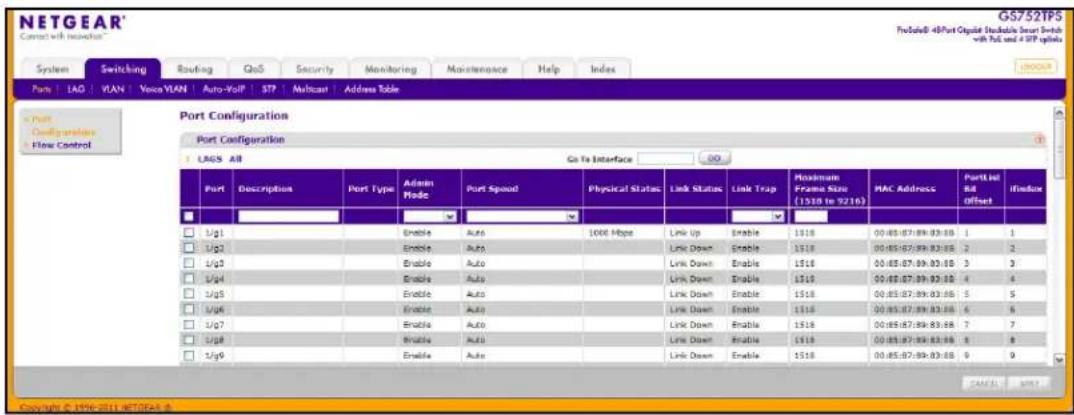Click the 'Link Up' status cell
Screen dimensions: 1074x415
coord(685,234)
